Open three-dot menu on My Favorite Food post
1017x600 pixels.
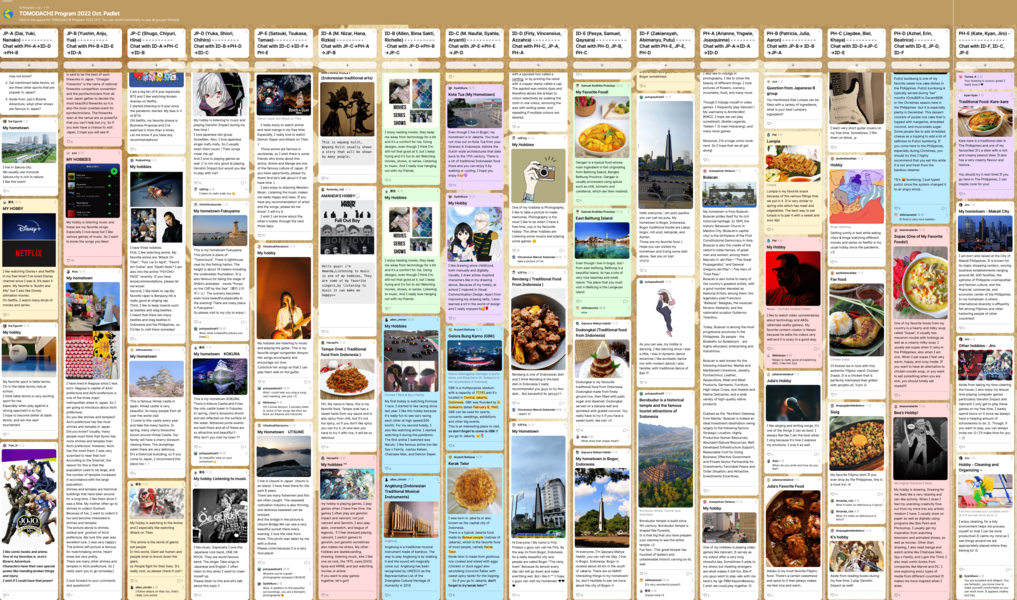tap(629, 85)
